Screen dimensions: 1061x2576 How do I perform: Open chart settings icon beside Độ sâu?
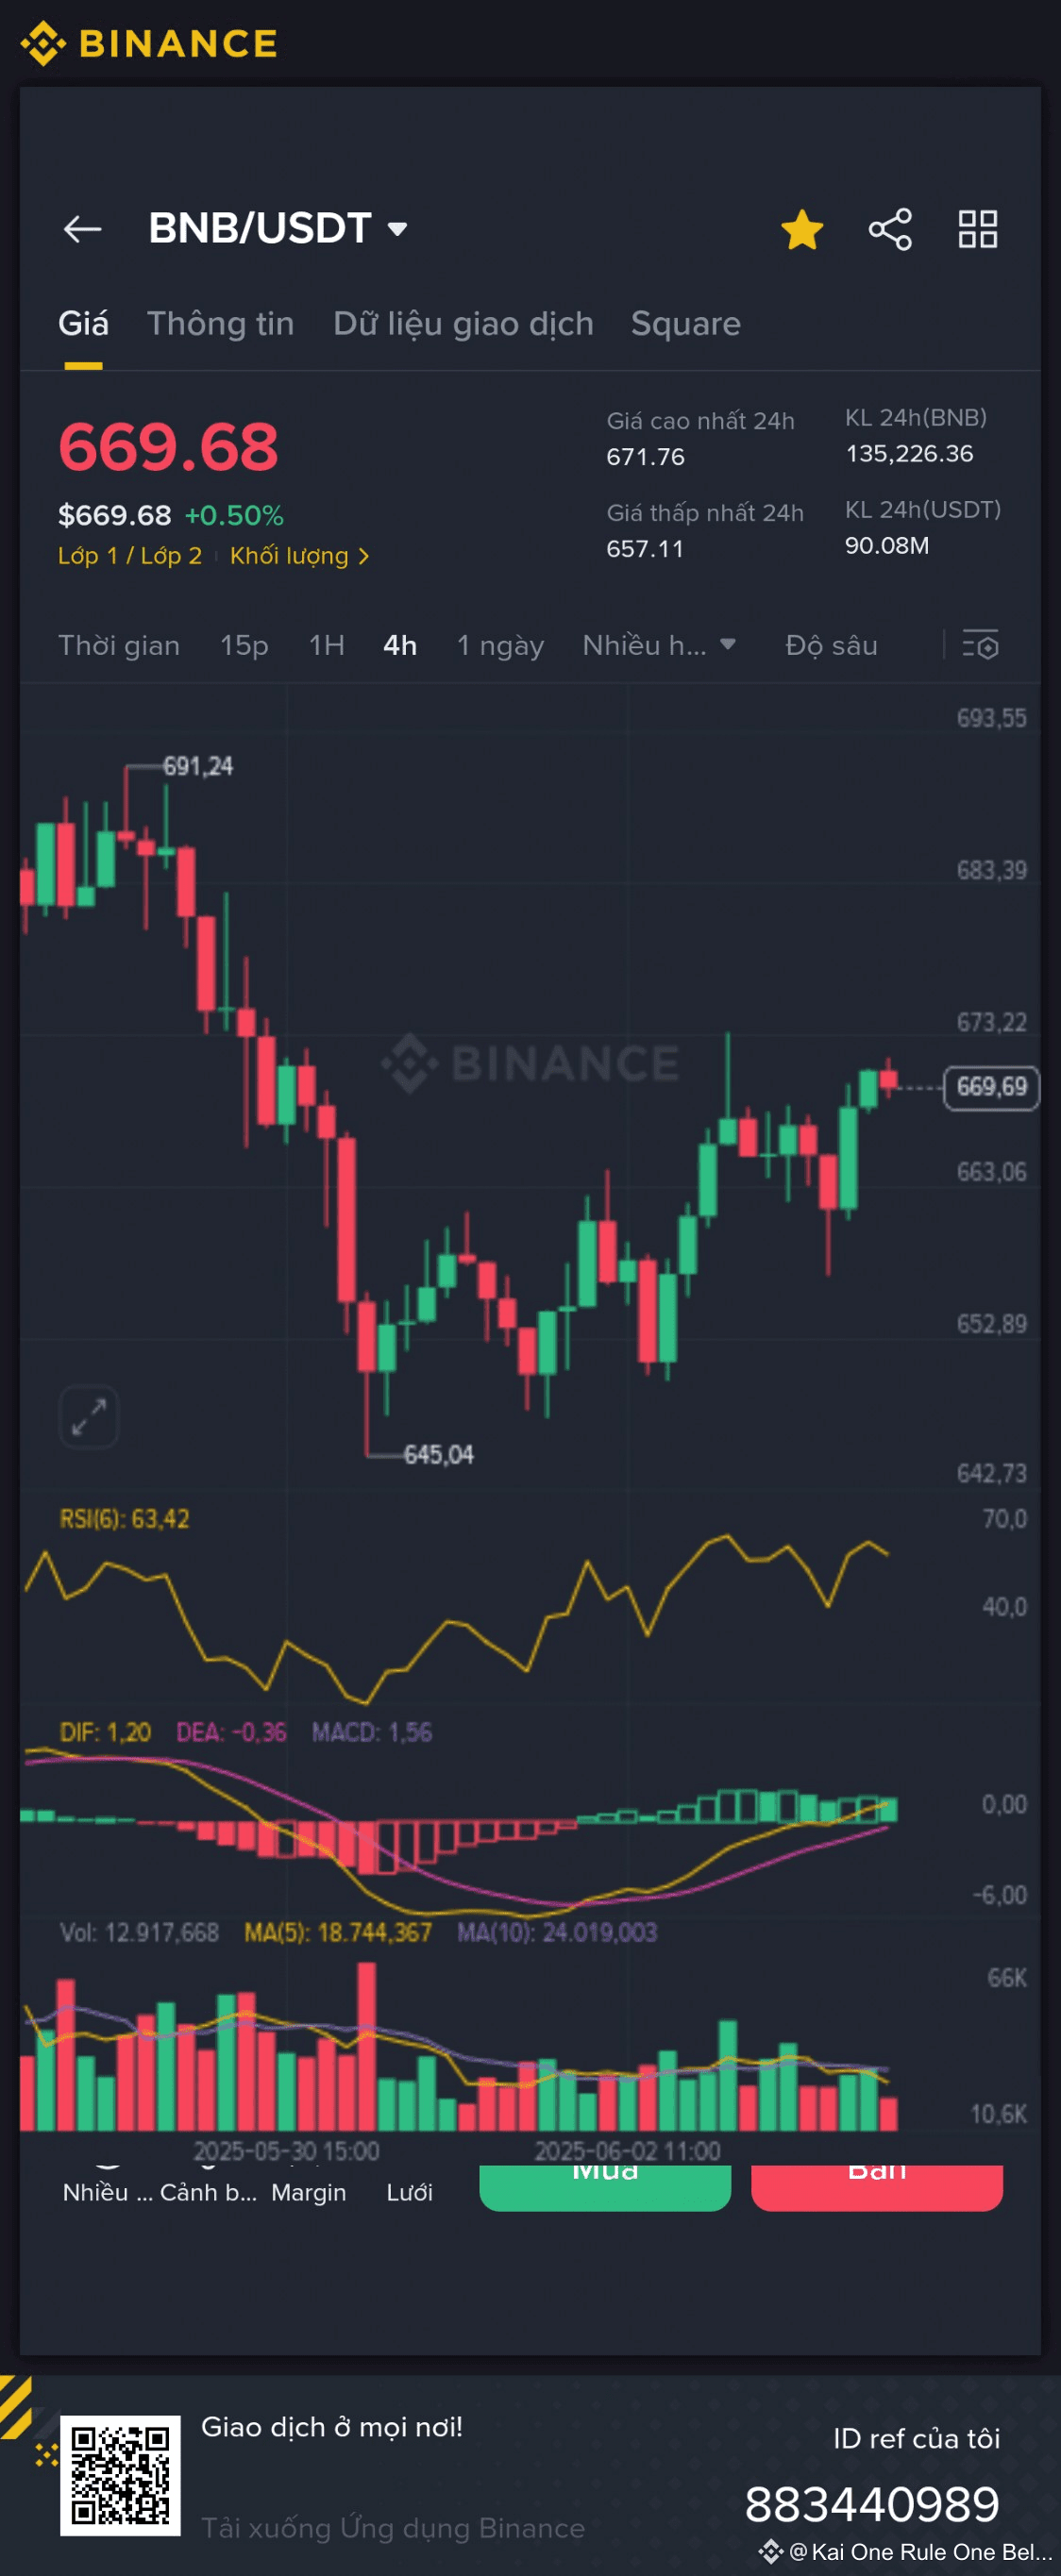[980, 646]
